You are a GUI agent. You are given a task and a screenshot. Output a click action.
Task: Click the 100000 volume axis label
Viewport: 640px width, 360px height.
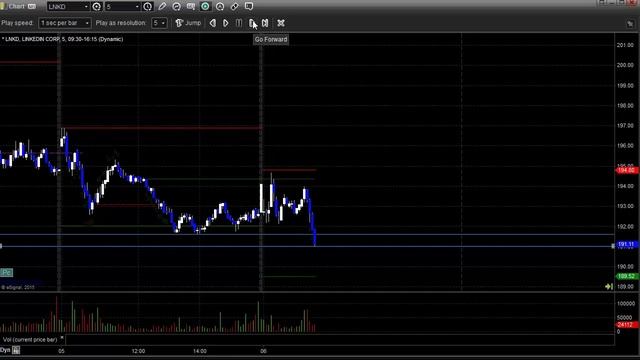tap(626, 304)
